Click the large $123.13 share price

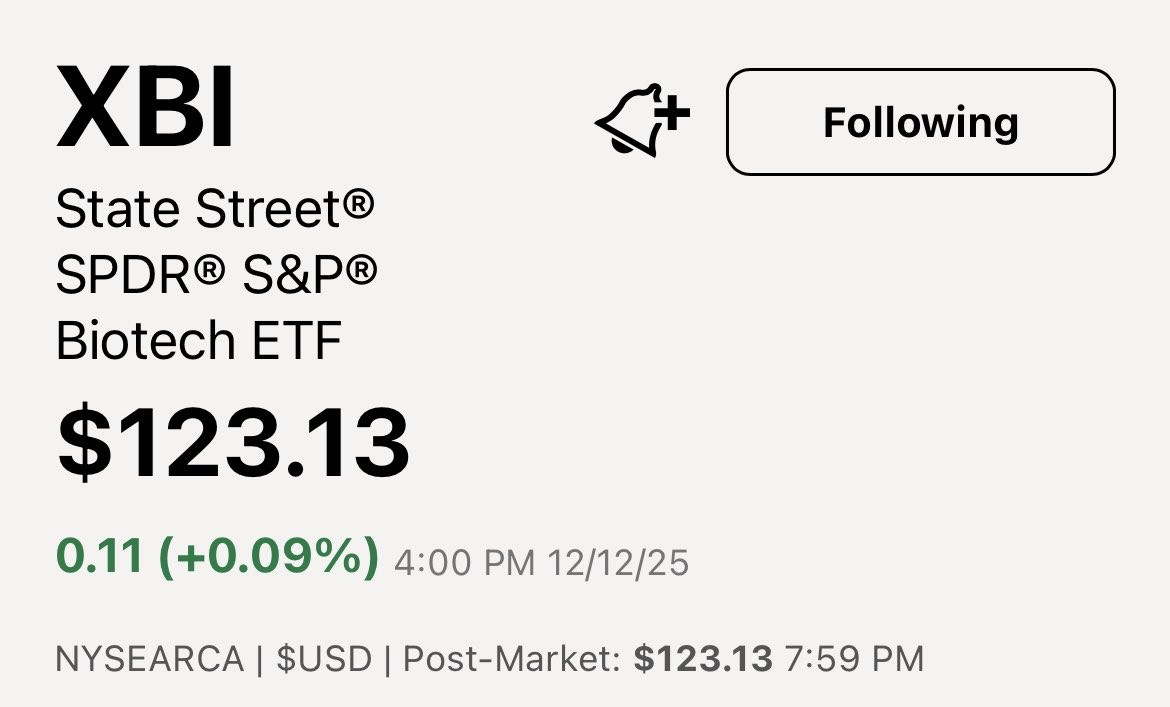pos(234,442)
